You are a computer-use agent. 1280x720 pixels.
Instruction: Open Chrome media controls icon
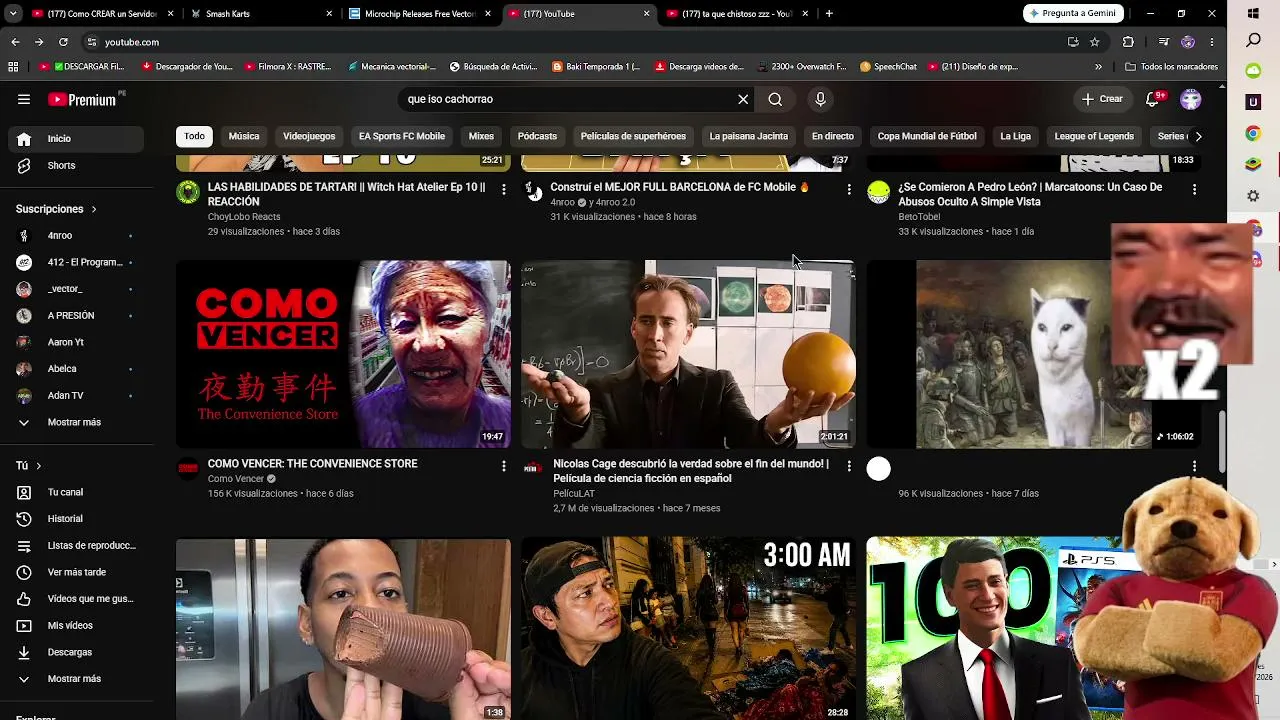(1163, 42)
